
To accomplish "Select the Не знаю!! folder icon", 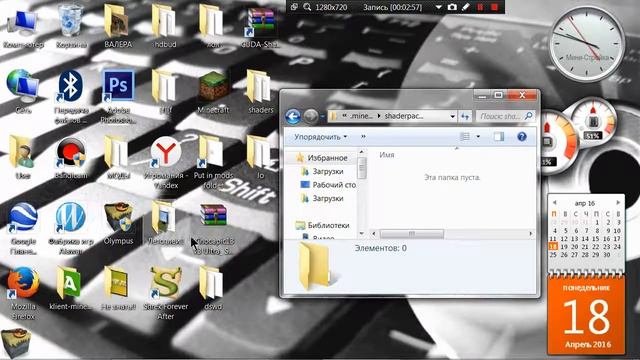I will 118,288.
